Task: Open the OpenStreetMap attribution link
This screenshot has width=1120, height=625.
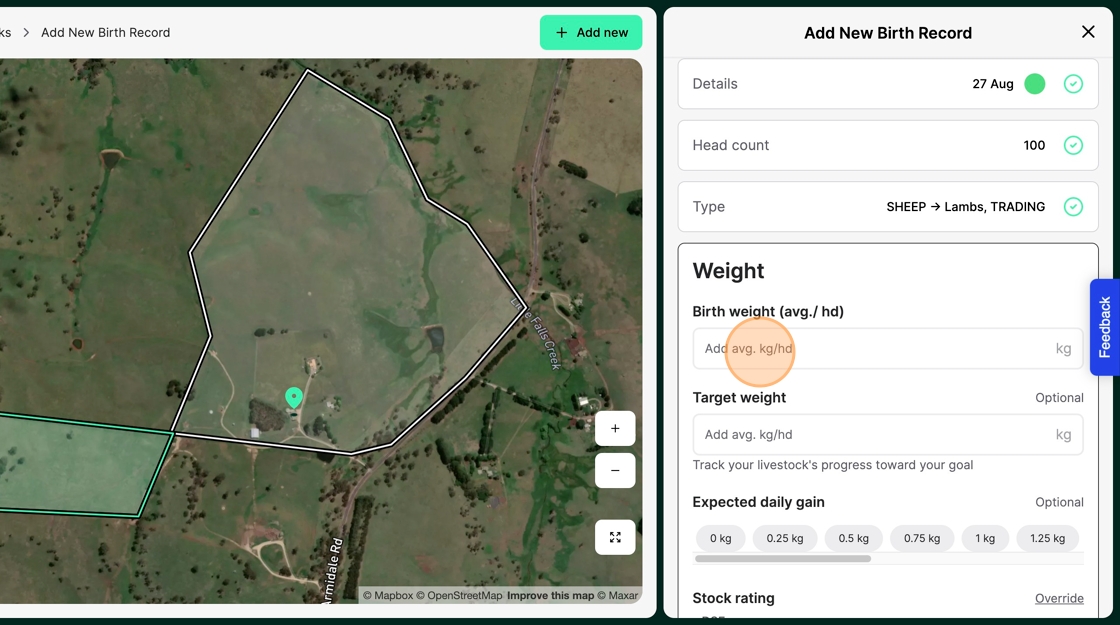Action: pyautogui.click(x=459, y=596)
